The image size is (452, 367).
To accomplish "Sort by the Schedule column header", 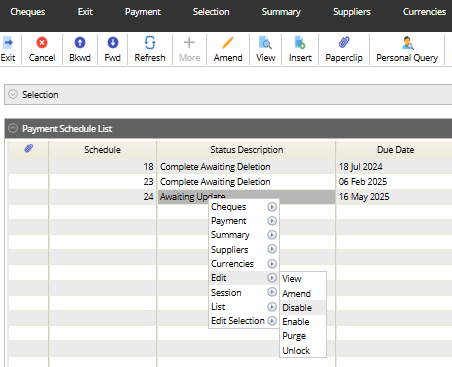I will pos(102,150).
